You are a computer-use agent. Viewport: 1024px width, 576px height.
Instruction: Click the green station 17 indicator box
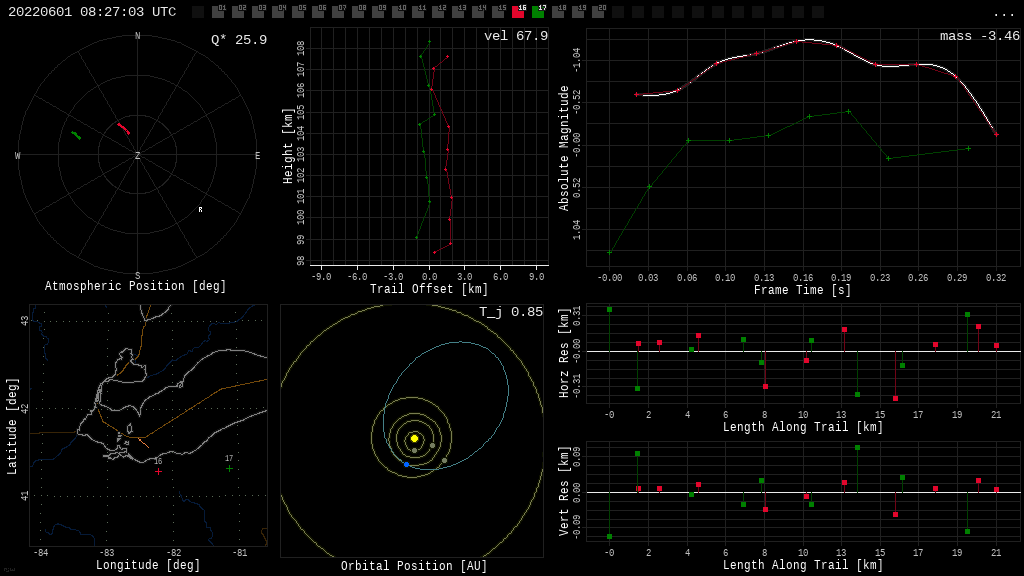click(x=537, y=12)
